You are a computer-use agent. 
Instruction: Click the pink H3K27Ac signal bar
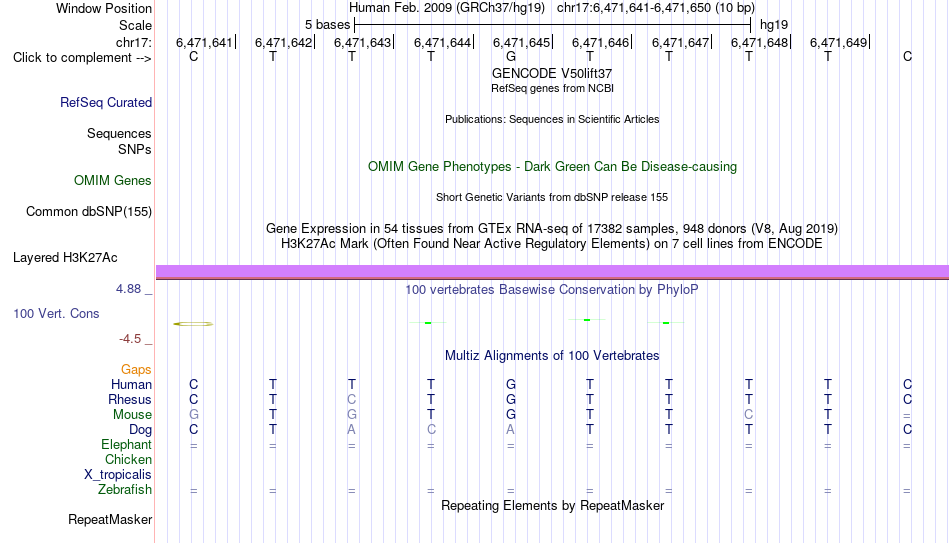tap(553, 272)
